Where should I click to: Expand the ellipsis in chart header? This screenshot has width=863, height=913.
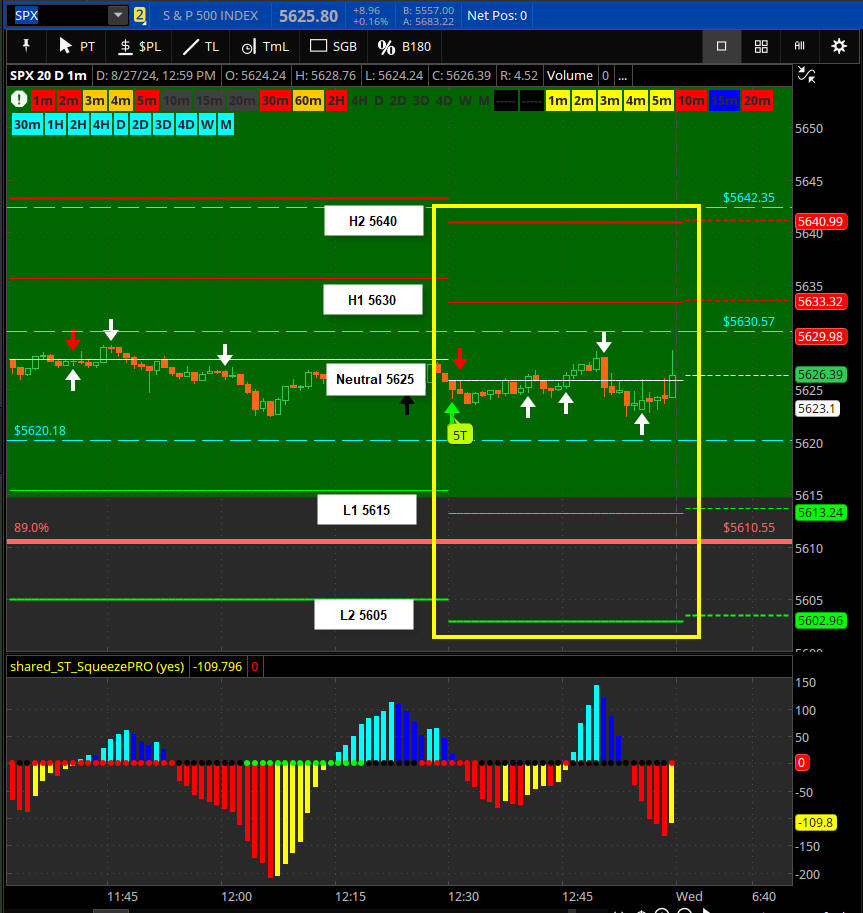tap(623, 76)
